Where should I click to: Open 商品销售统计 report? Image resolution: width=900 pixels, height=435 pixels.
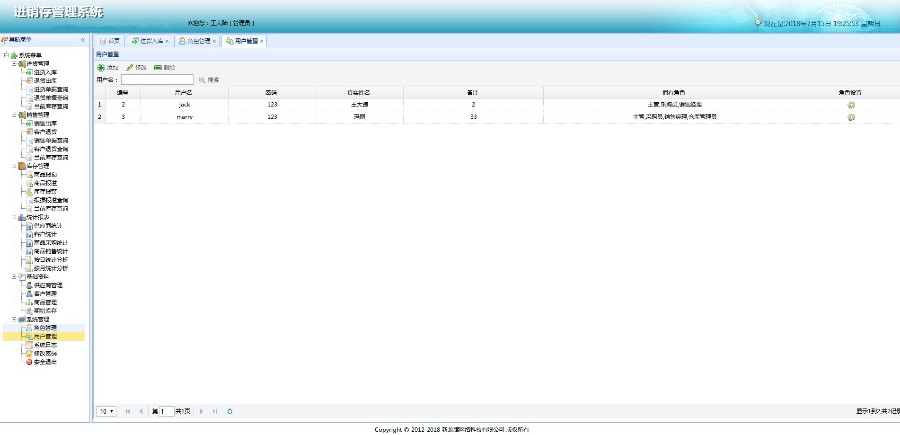tap(51, 251)
